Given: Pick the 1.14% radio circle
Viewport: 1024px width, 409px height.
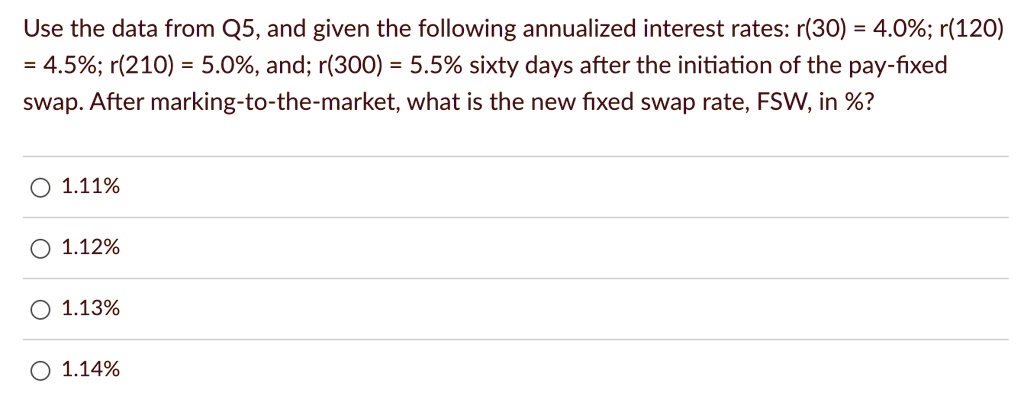Looking at the screenshot, I should click(40, 371).
